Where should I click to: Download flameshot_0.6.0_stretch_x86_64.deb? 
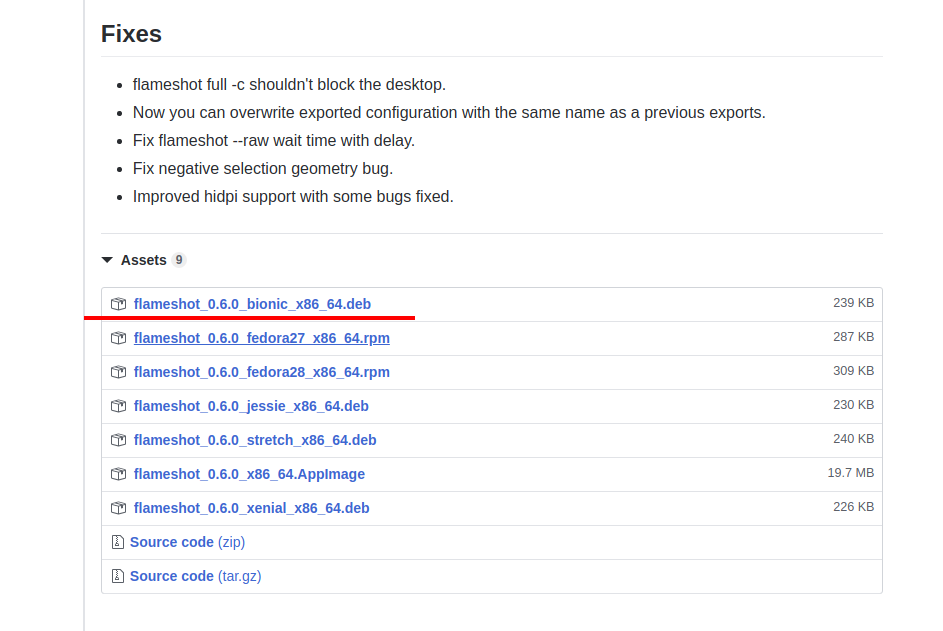(255, 440)
